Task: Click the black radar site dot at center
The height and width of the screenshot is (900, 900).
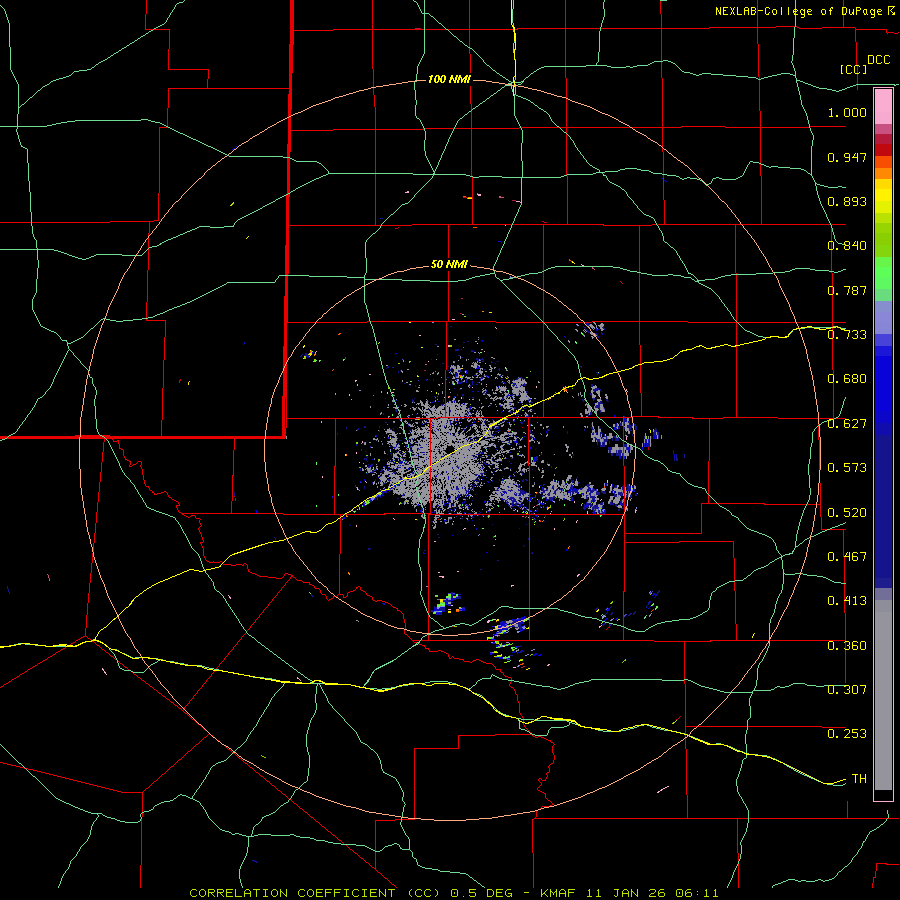Action: [450, 449]
